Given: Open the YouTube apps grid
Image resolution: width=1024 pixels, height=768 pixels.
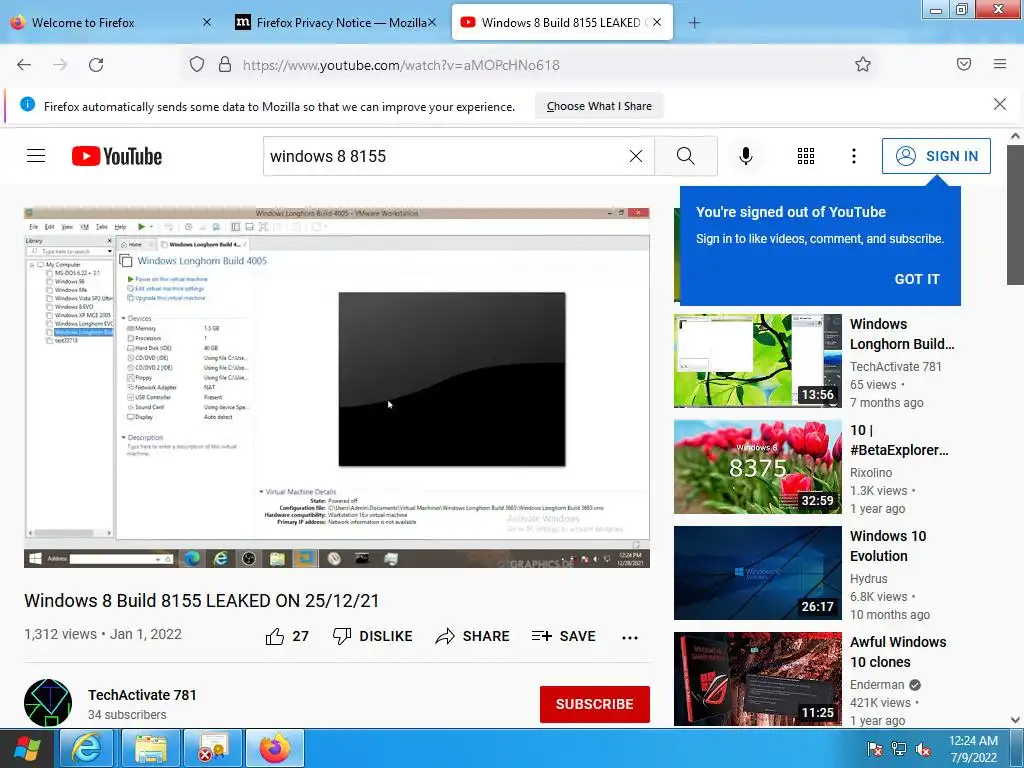Looking at the screenshot, I should tap(806, 156).
